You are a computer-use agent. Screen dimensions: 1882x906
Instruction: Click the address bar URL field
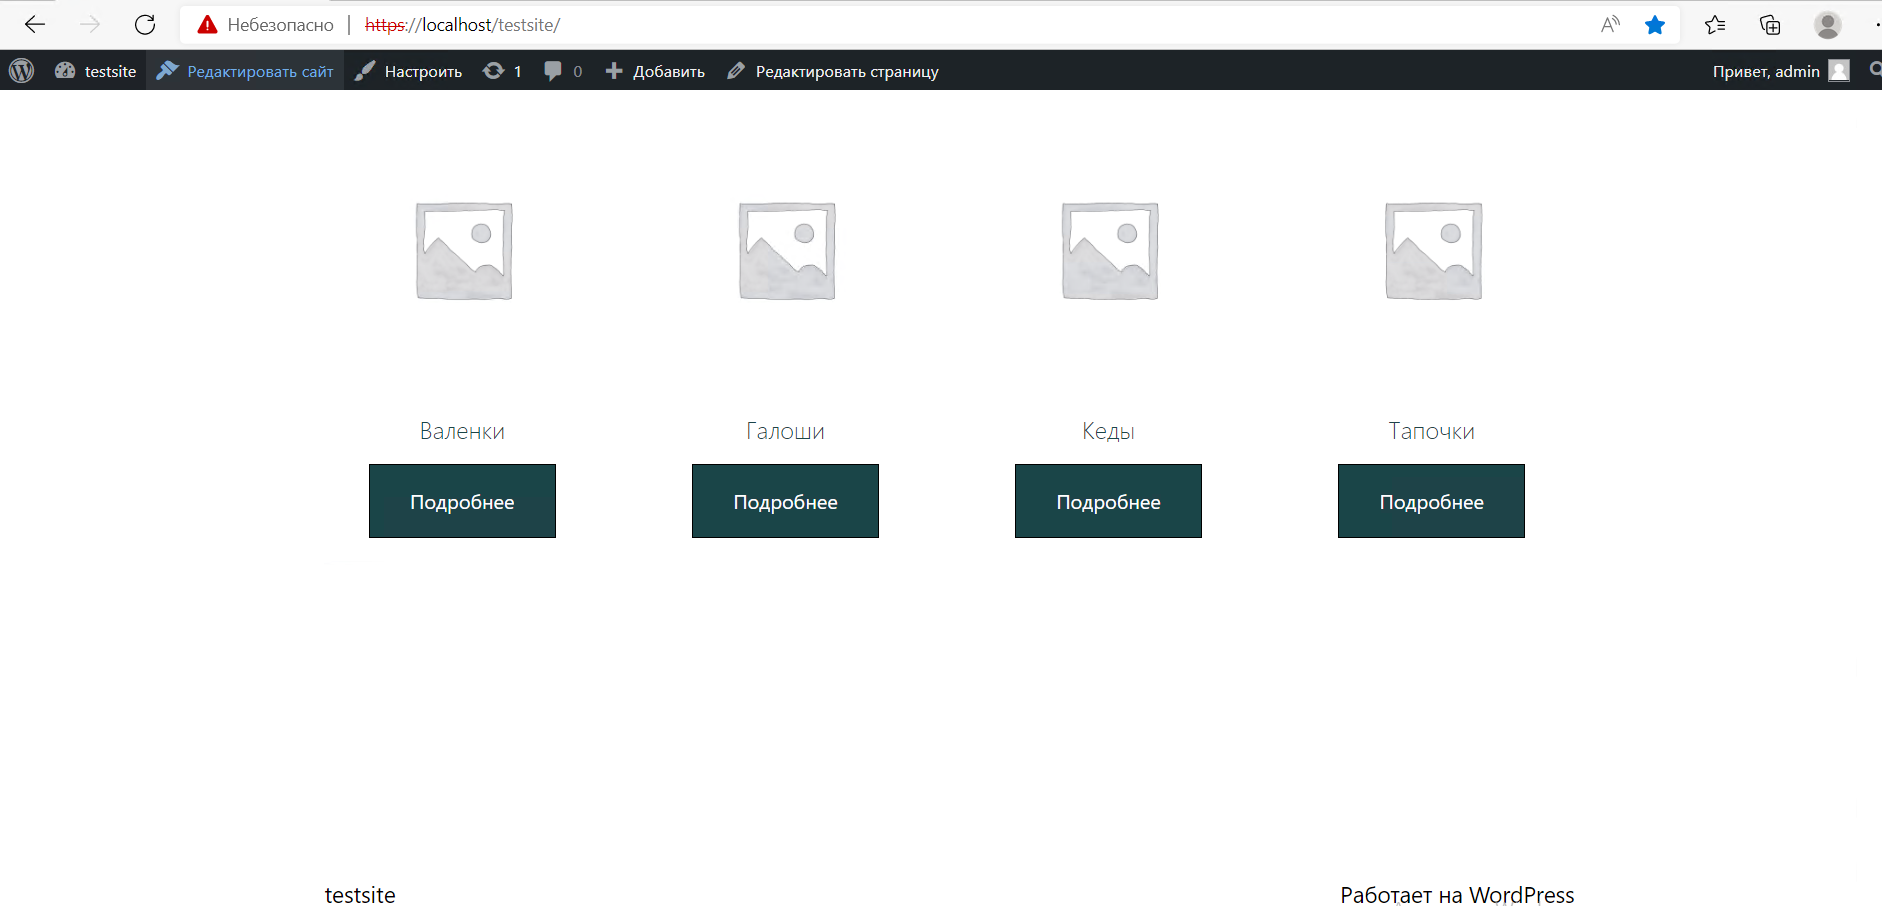[900, 25]
